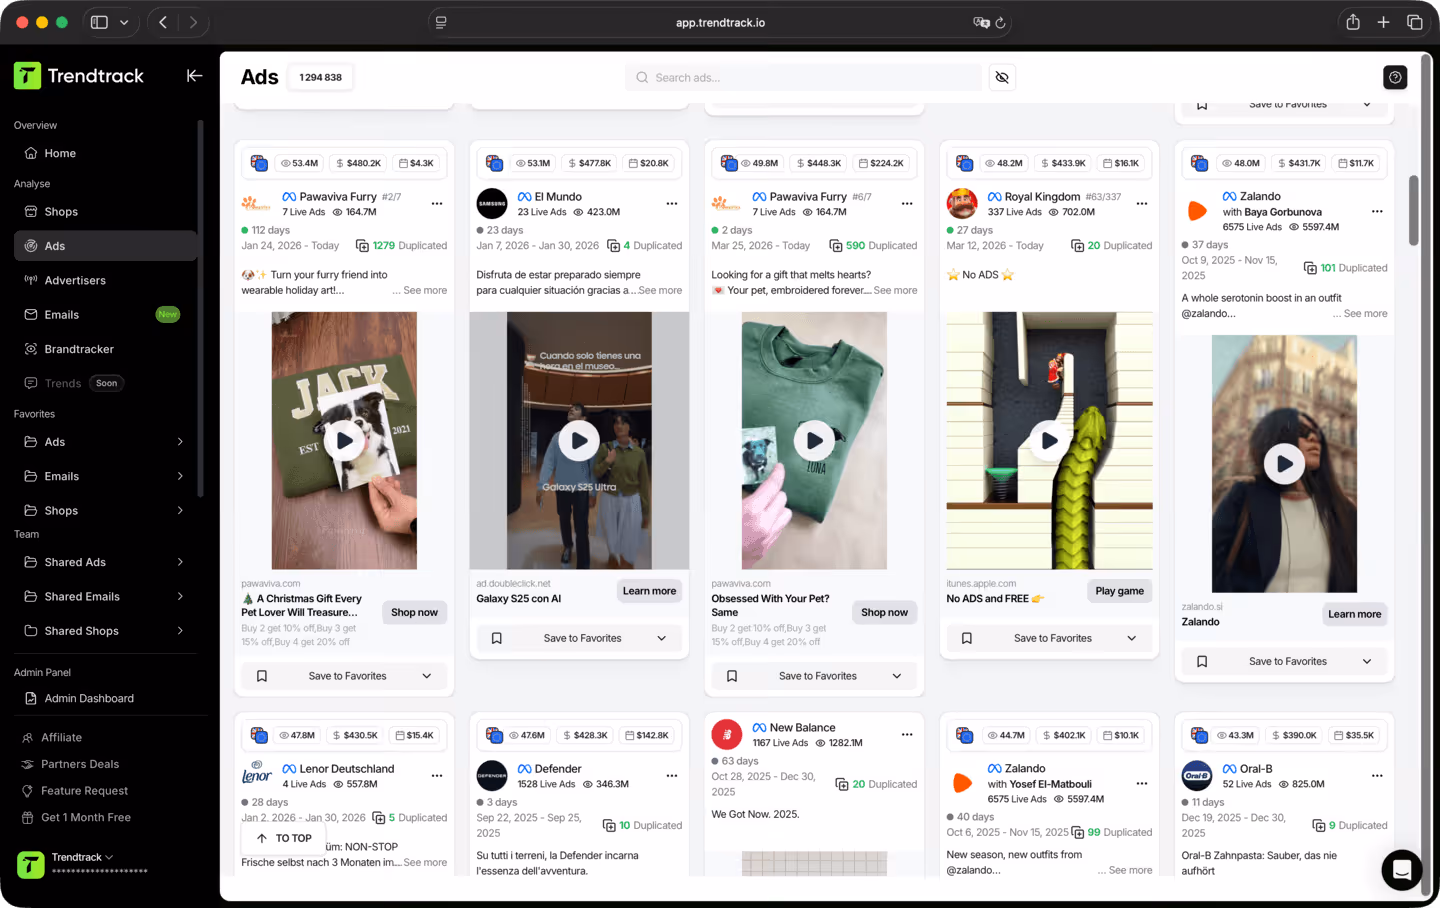Screen dimensions: 1440x908
Task: Click the 1279 Duplicated copy icon
Action: (x=361, y=245)
